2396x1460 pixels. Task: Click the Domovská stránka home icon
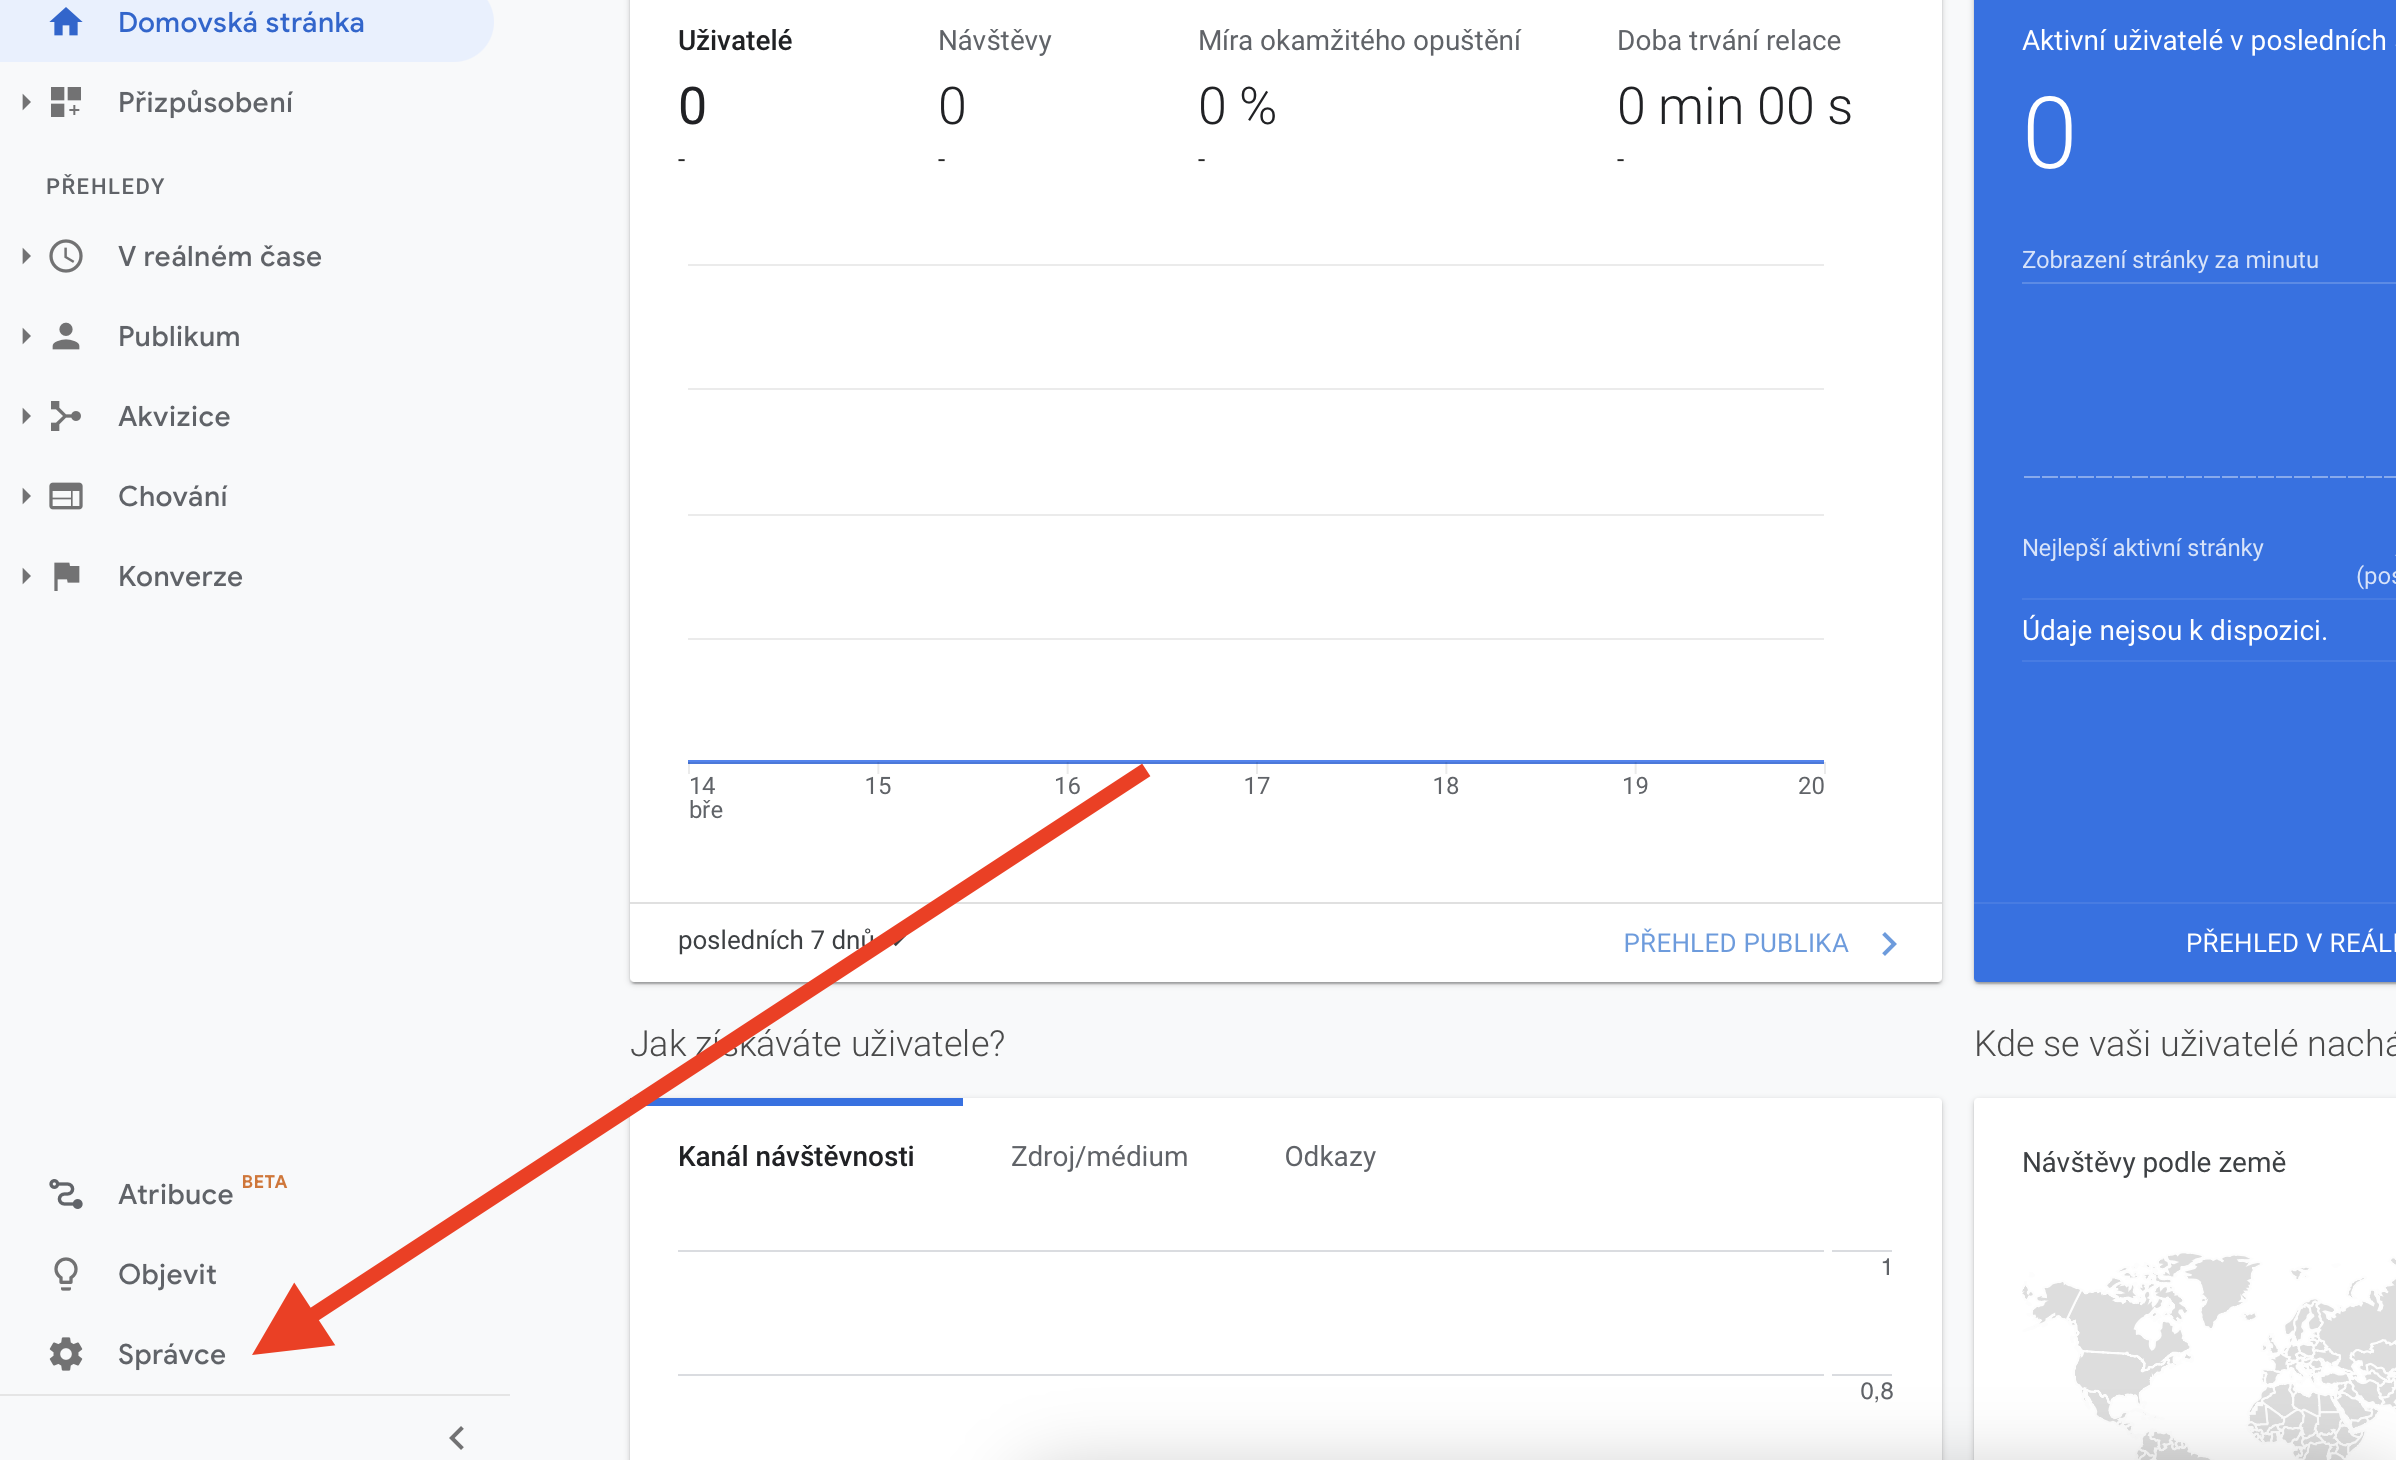[66, 22]
